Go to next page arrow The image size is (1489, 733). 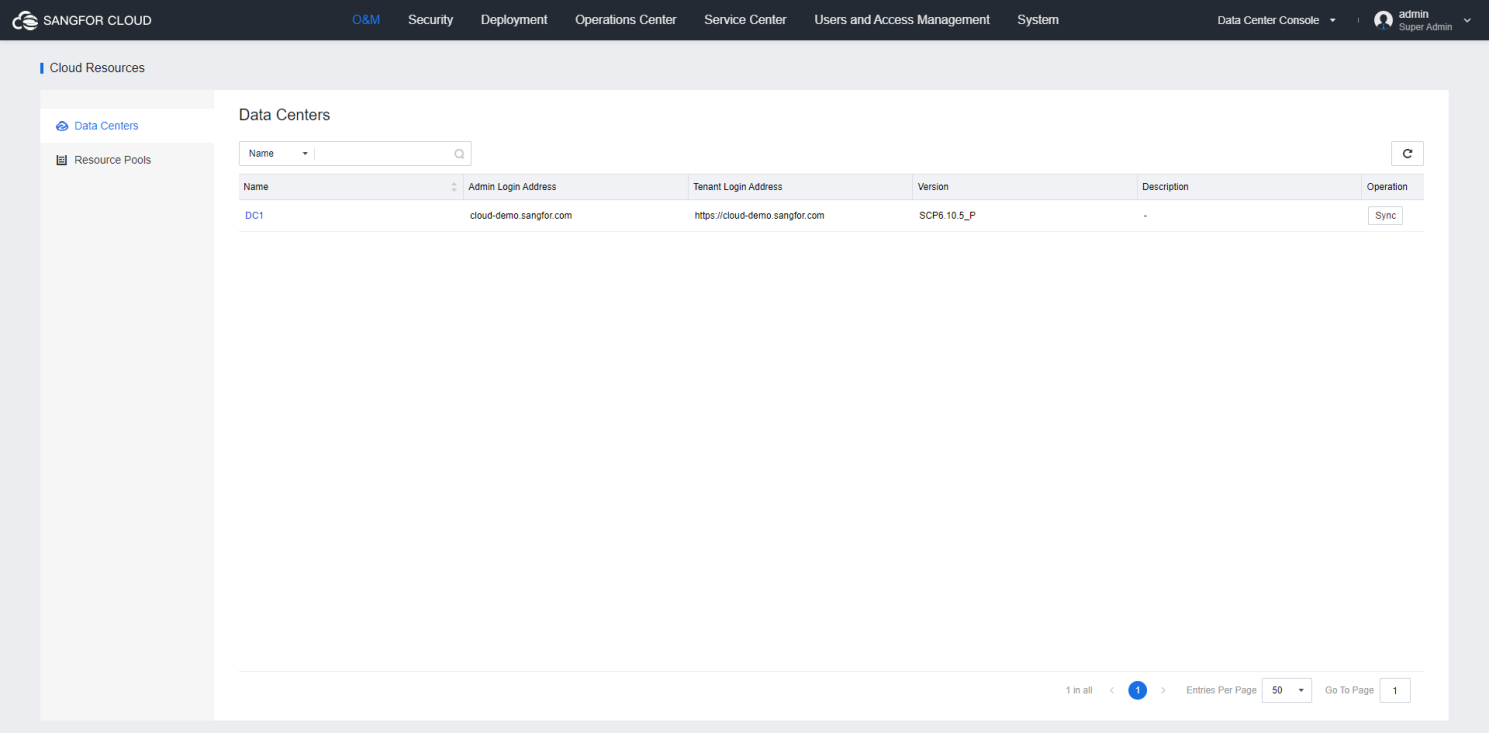pos(1163,691)
